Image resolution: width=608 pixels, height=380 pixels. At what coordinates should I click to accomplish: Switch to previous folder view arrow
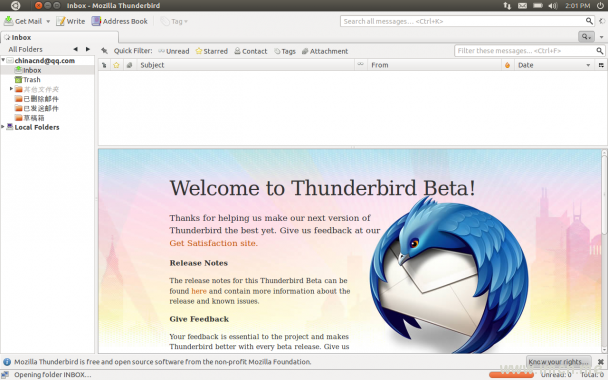click(75, 49)
